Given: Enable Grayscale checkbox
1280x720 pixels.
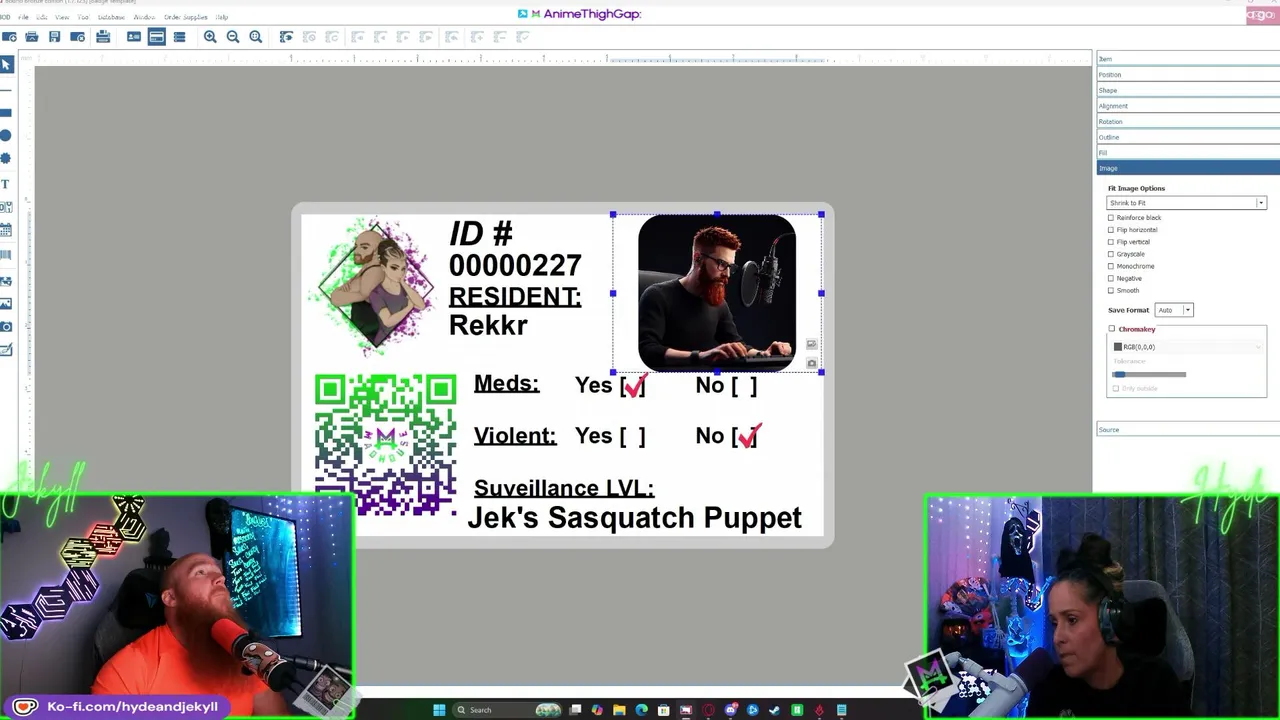Looking at the screenshot, I should tap(1111, 254).
